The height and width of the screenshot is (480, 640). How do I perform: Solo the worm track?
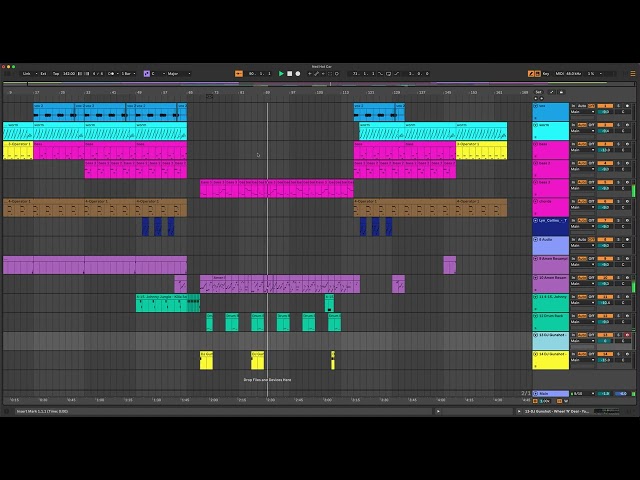pos(618,125)
